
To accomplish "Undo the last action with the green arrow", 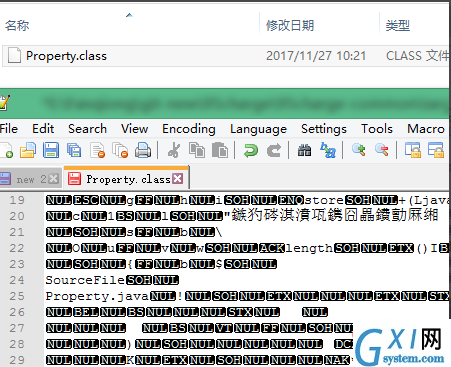I will pos(251,150).
